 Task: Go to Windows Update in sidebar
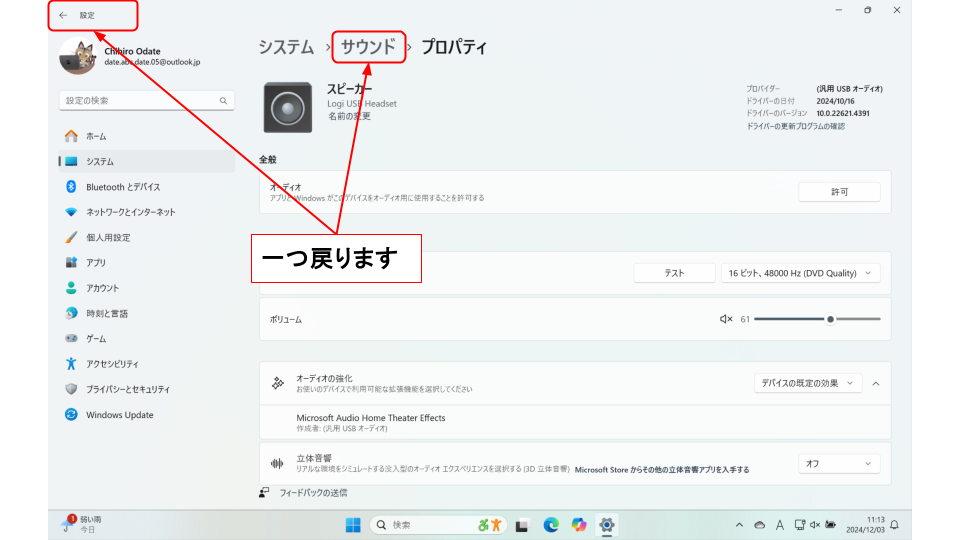(x=119, y=415)
